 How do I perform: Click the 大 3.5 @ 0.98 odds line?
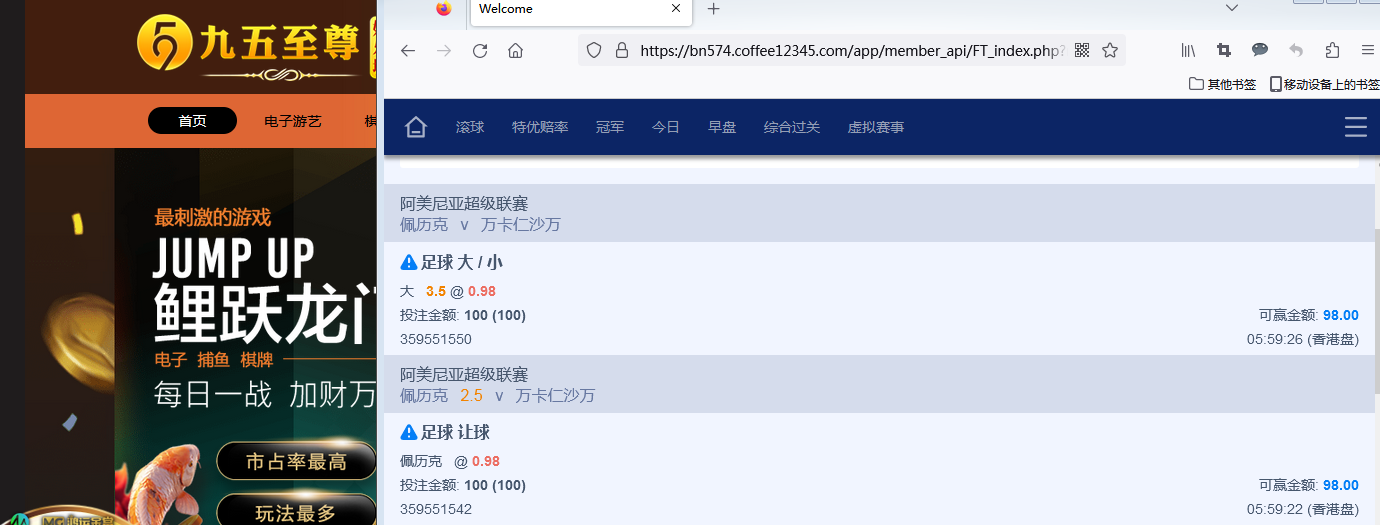click(x=448, y=291)
